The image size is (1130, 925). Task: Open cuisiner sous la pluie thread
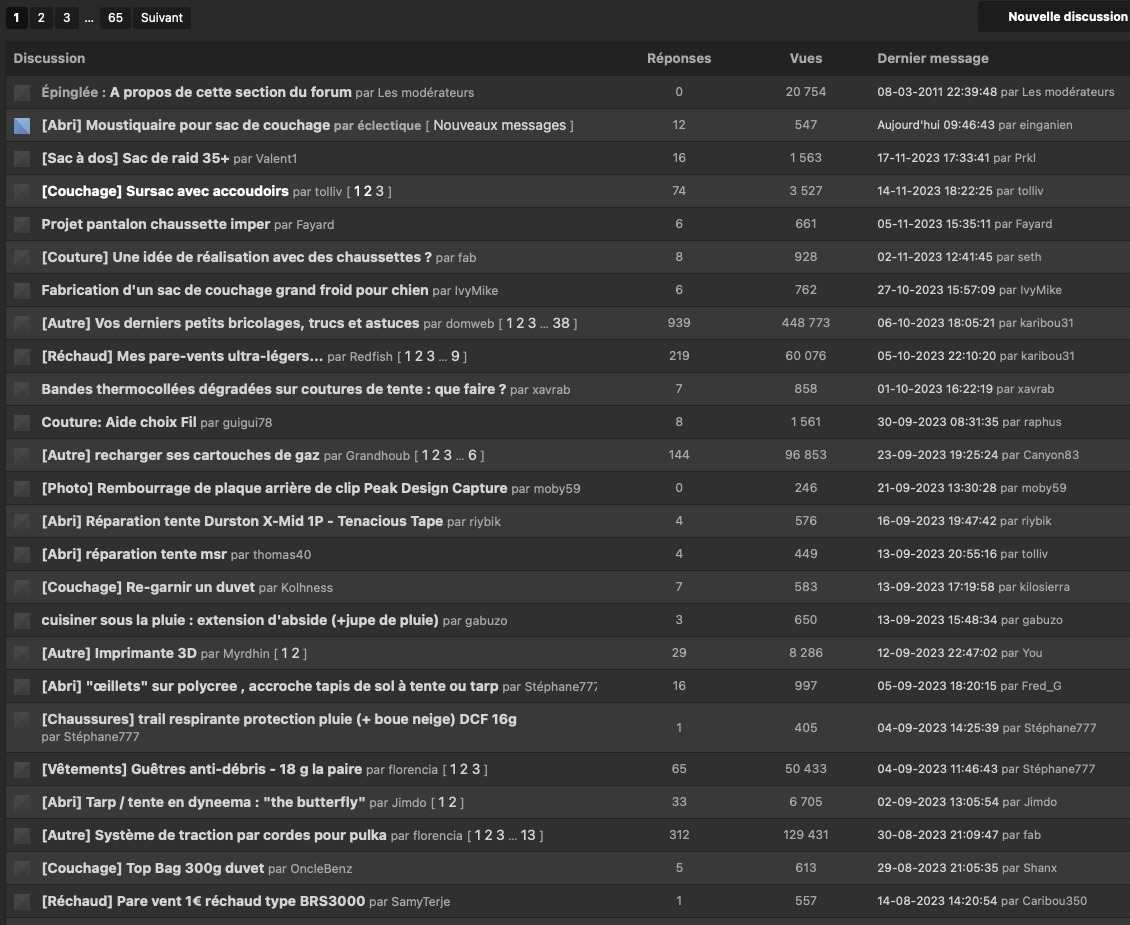(240, 620)
